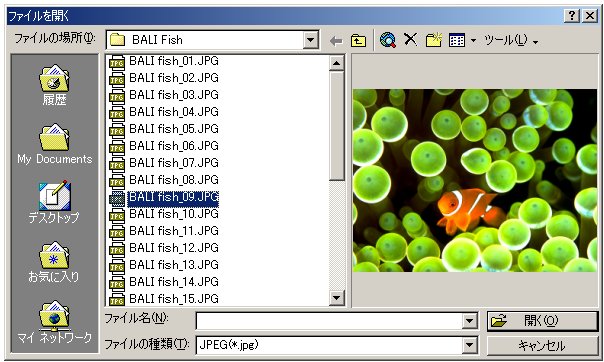Open お気に入り favorites location

54,262
